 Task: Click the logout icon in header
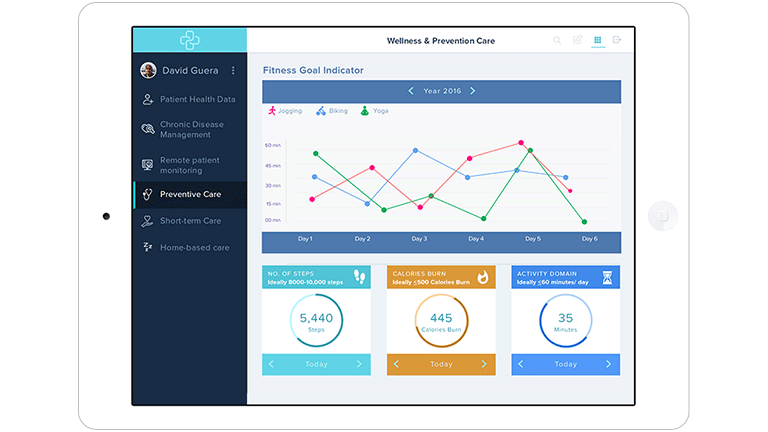tap(617, 41)
